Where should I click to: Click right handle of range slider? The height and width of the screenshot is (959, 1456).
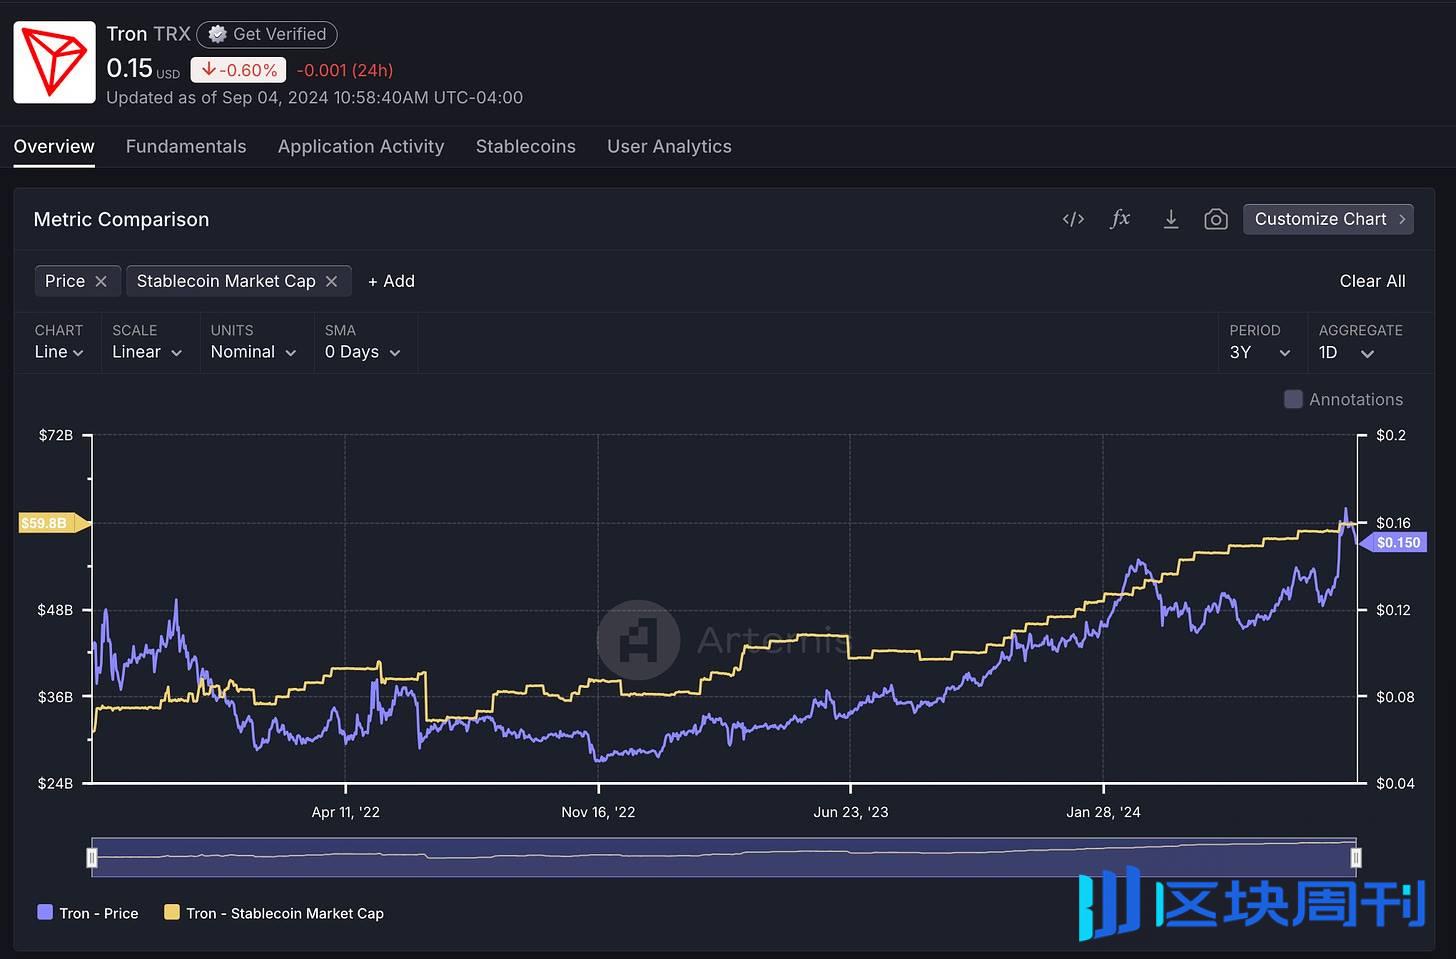(x=1356, y=858)
